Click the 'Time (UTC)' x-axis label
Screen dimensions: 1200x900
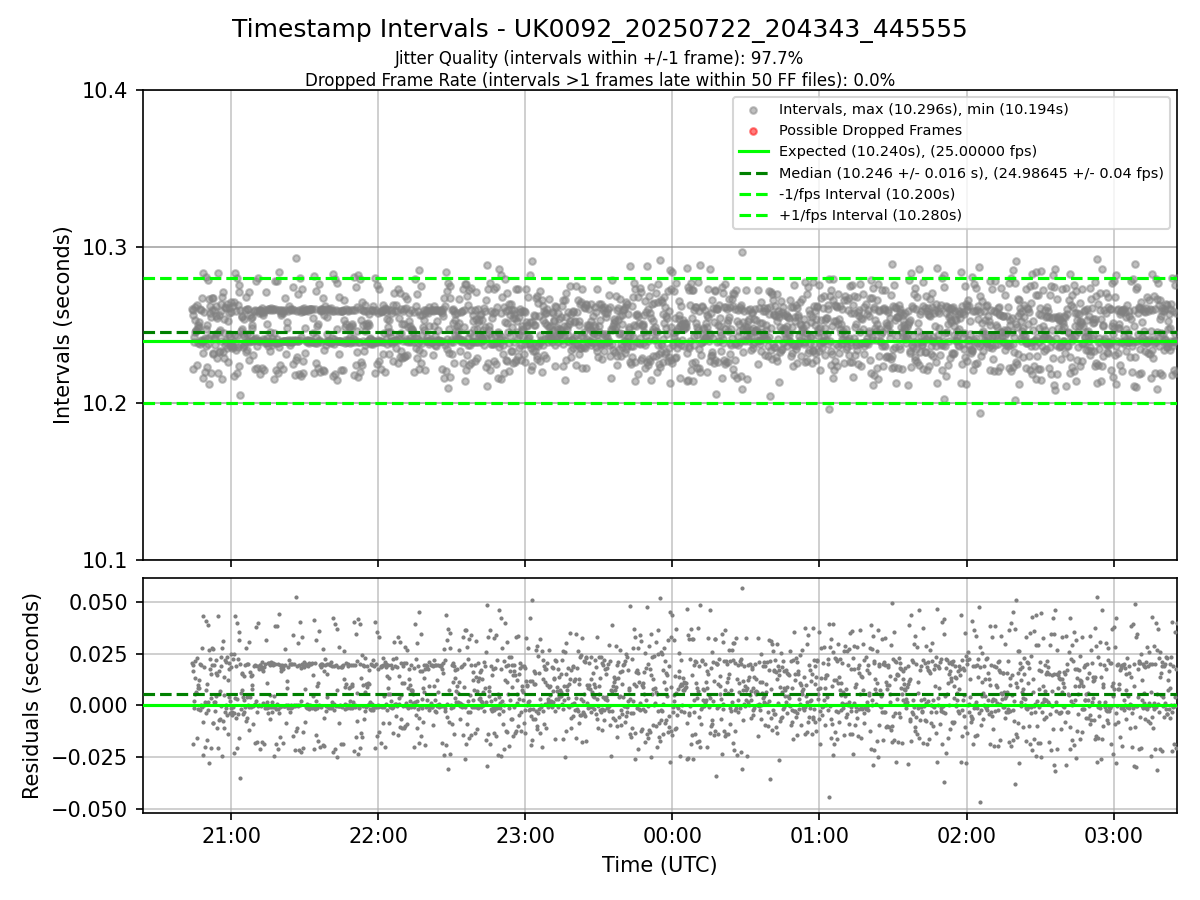click(659, 865)
